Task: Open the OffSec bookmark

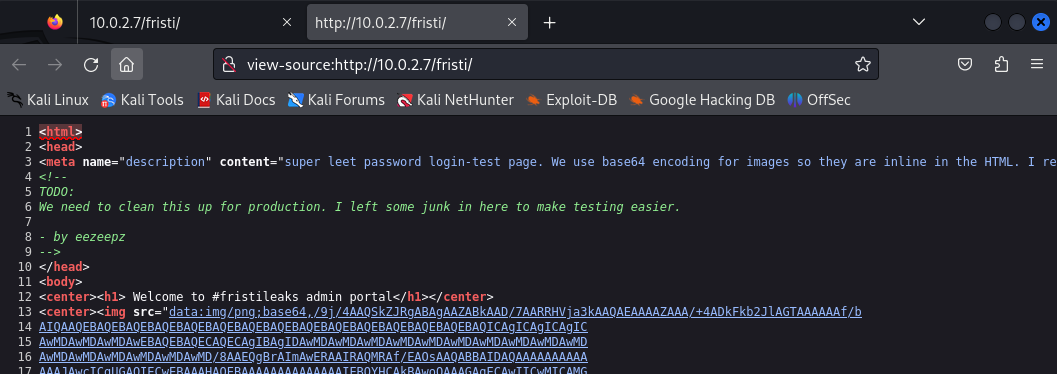Action: click(819, 100)
